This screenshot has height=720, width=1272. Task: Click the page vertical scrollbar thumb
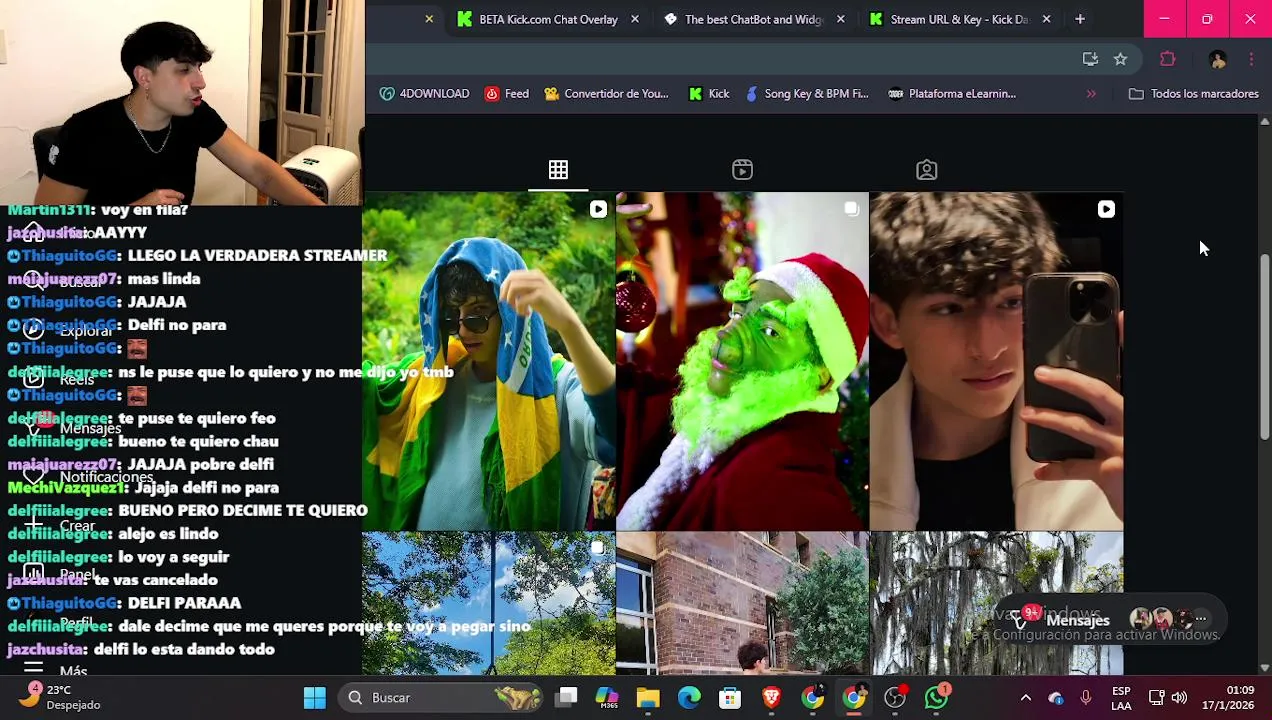point(1265,347)
